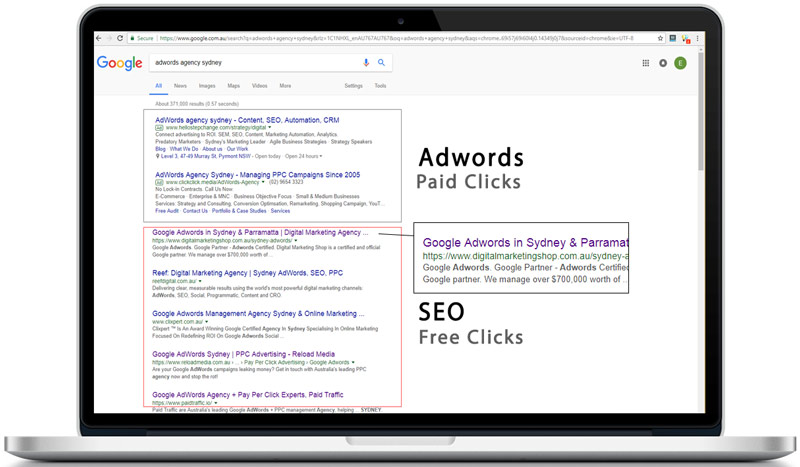This screenshot has width=800, height=467.
Task: Switch to the Images search tab
Action: tap(207, 86)
